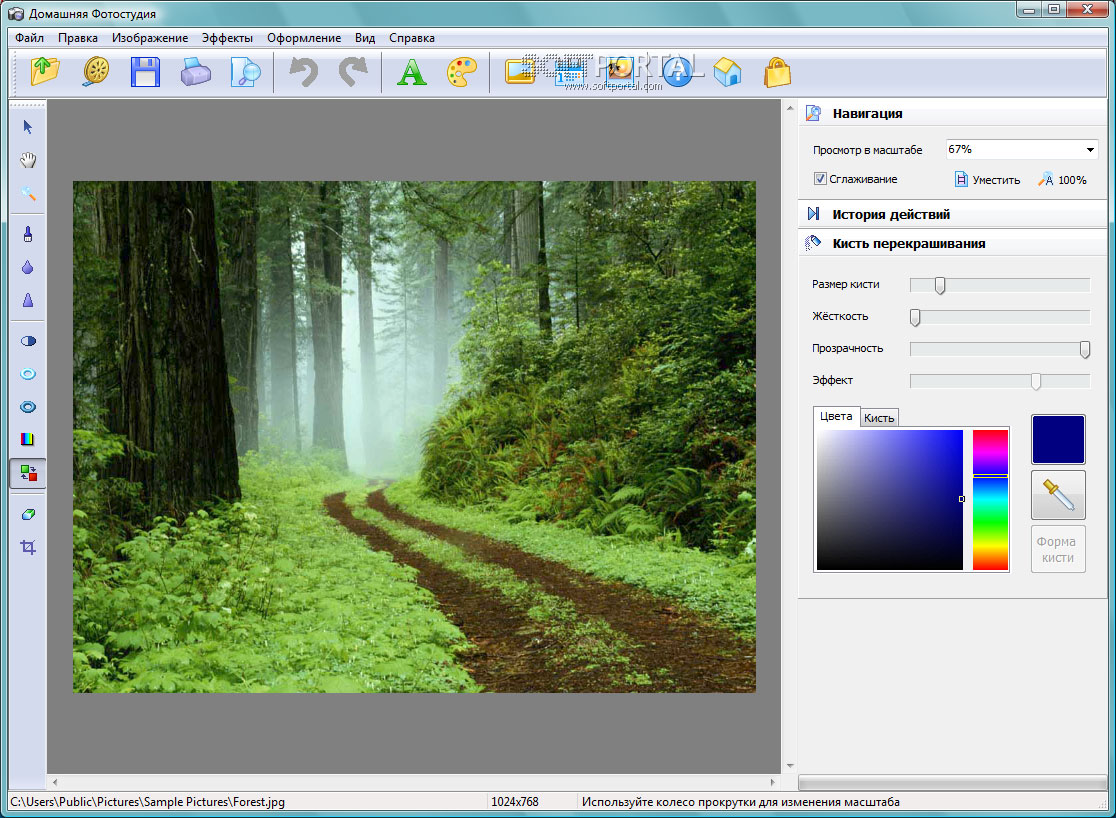This screenshot has height=818, width=1116.
Task: Pick the eyedropper color sampler button
Action: (1058, 495)
